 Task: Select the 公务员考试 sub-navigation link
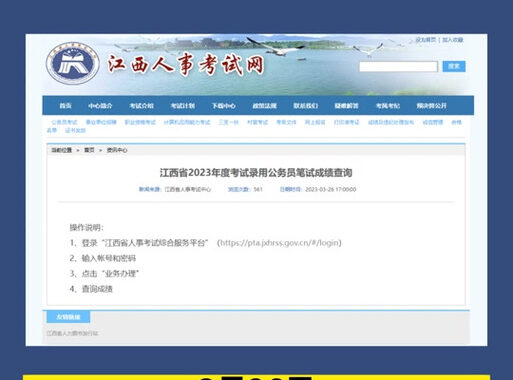(64, 122)
